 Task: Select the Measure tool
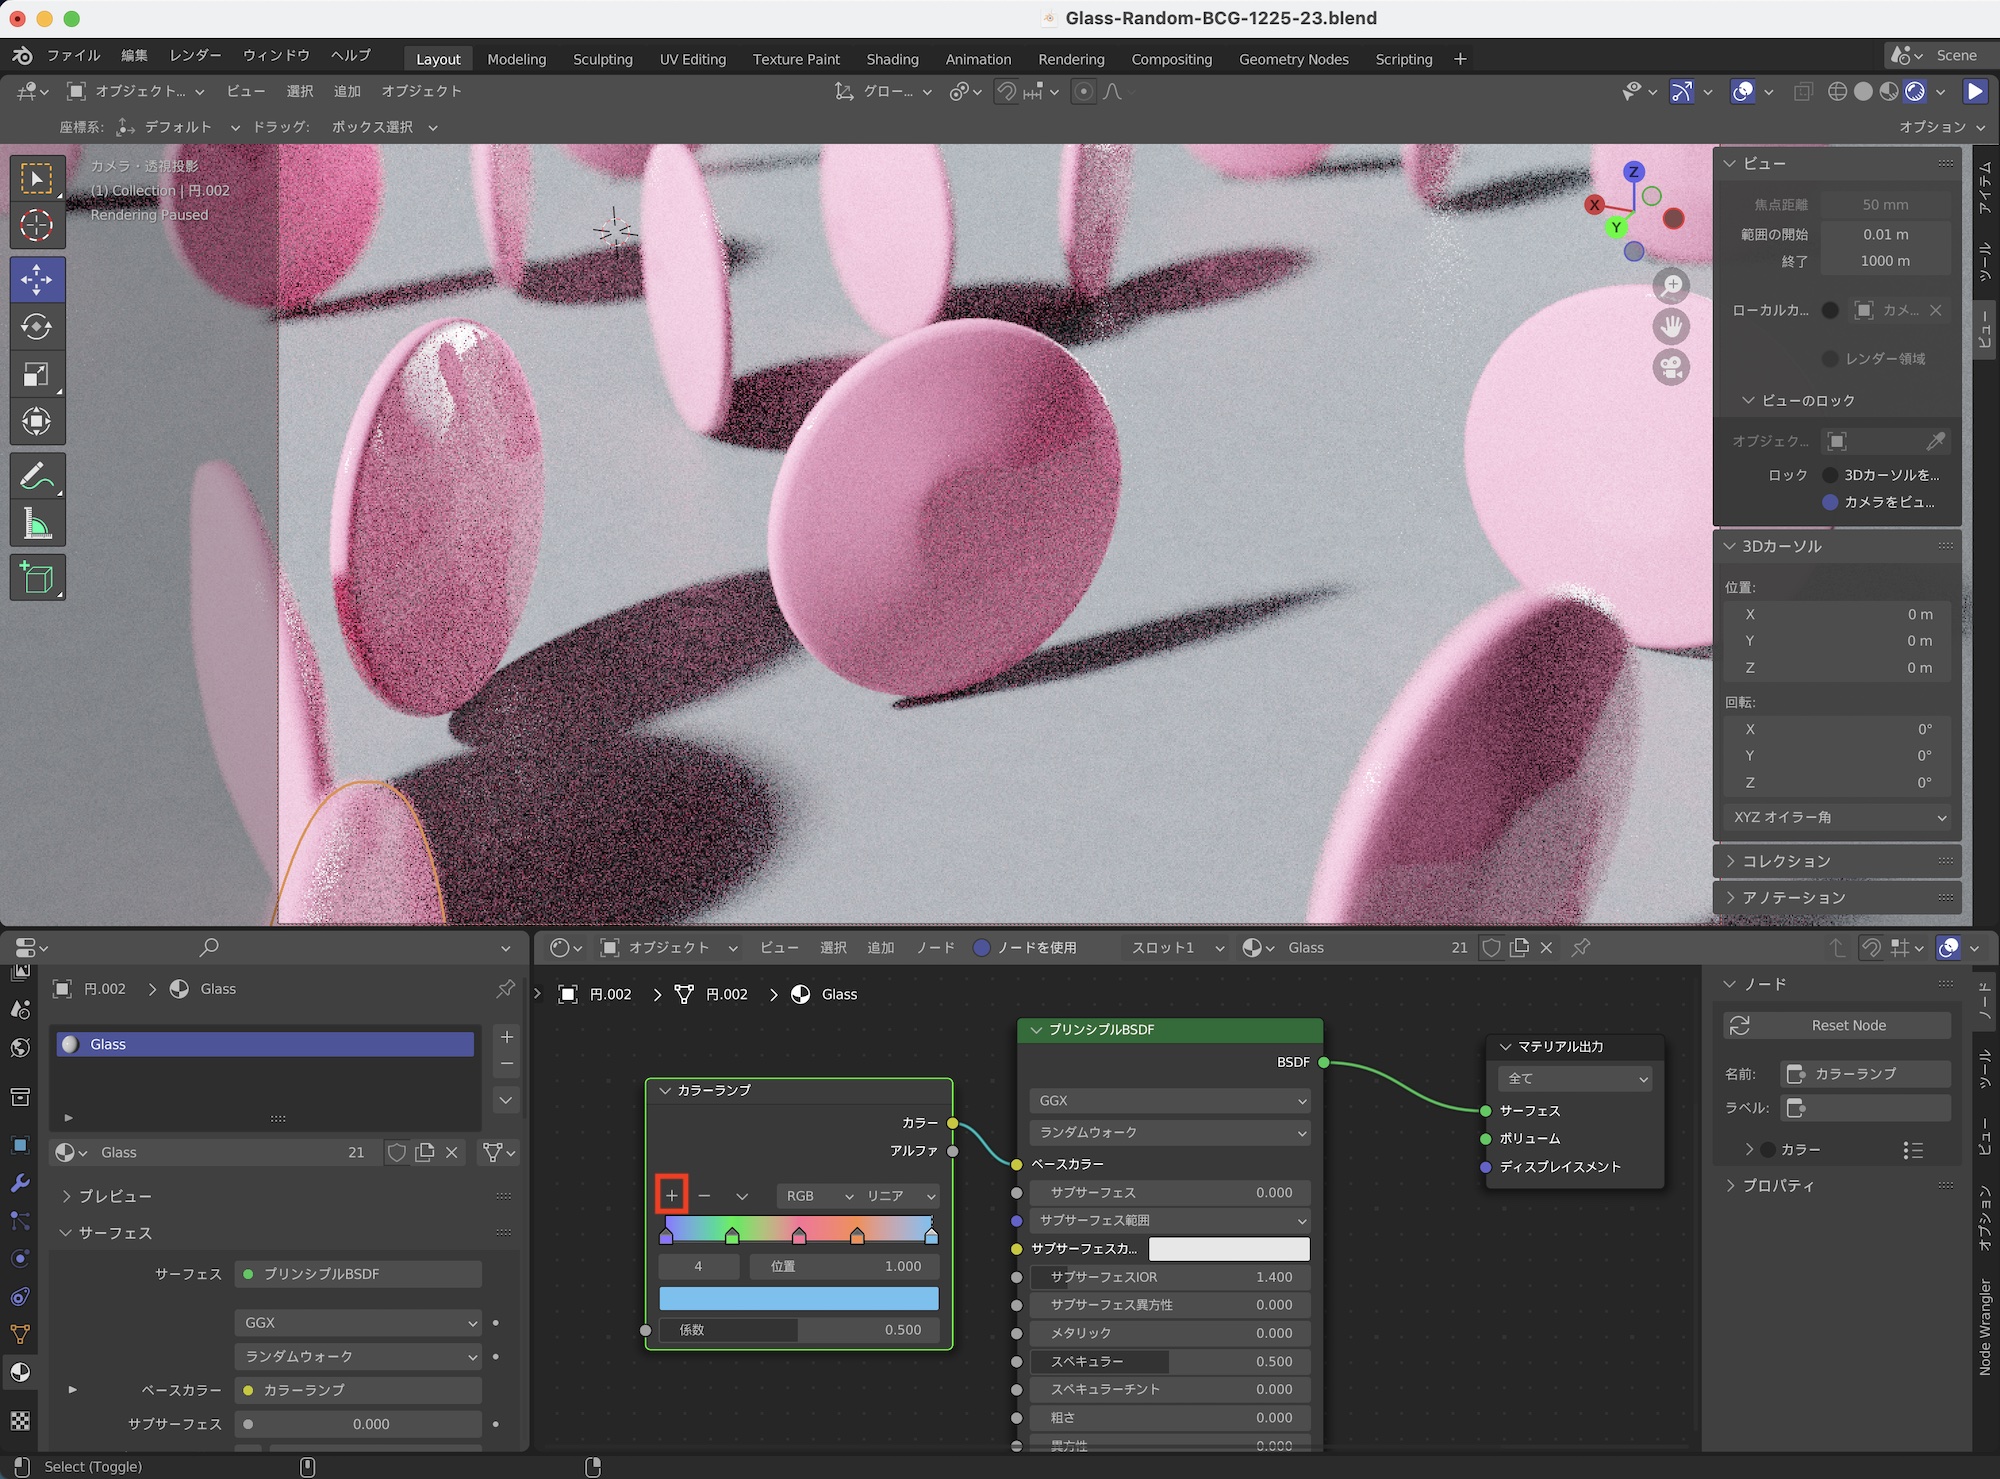tap(37, 524)
